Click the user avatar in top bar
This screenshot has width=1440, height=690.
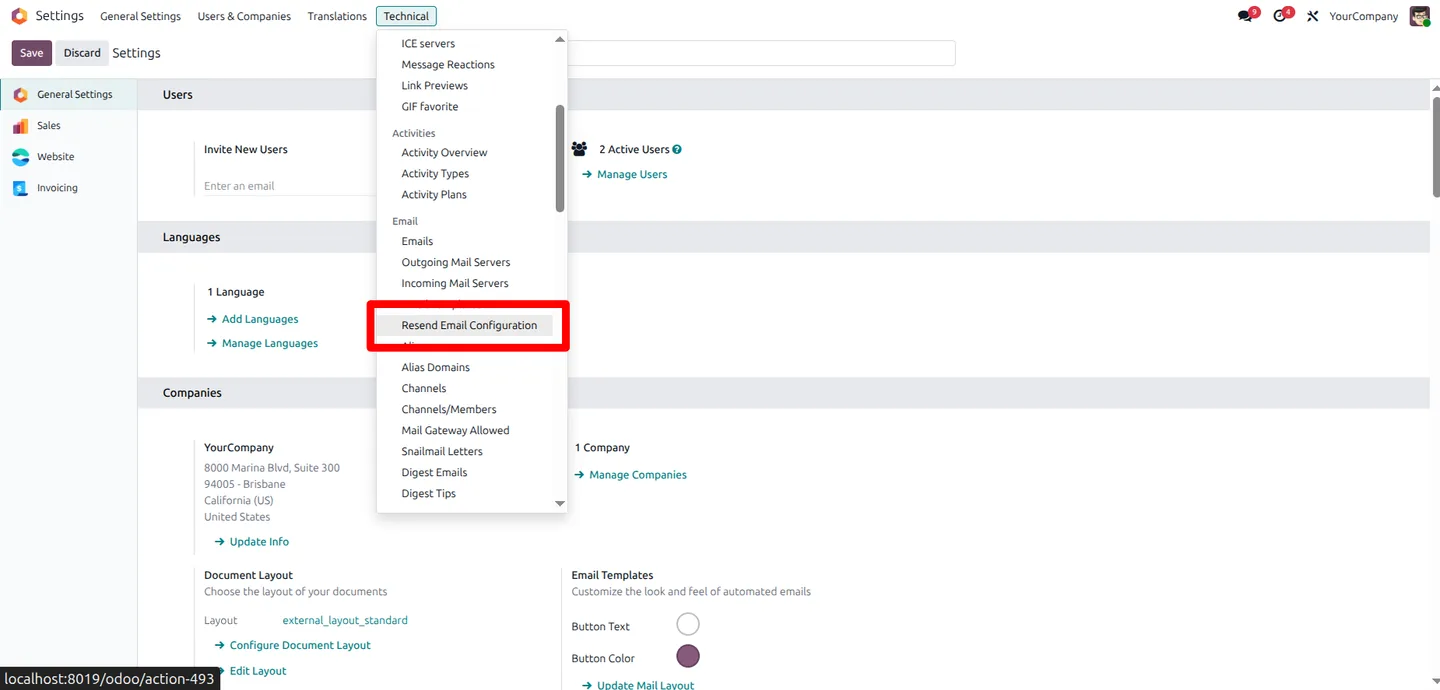click(x=1419, y=16)
